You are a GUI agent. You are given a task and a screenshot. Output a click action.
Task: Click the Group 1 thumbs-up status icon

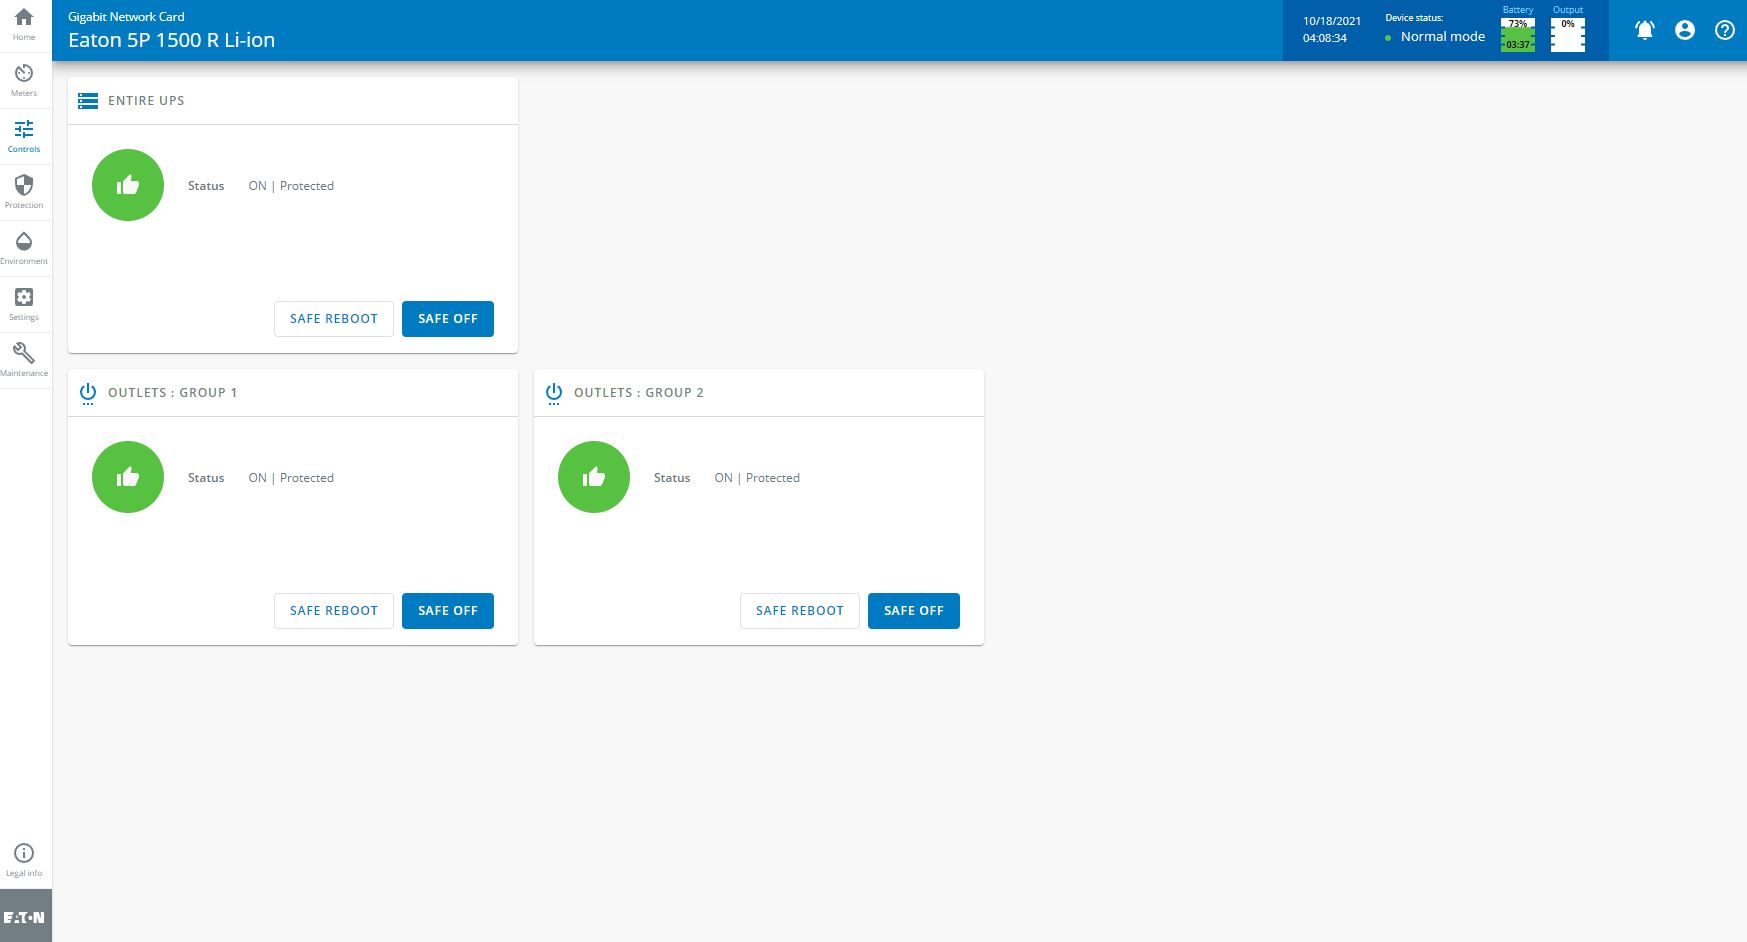click(x=128, y=477)
